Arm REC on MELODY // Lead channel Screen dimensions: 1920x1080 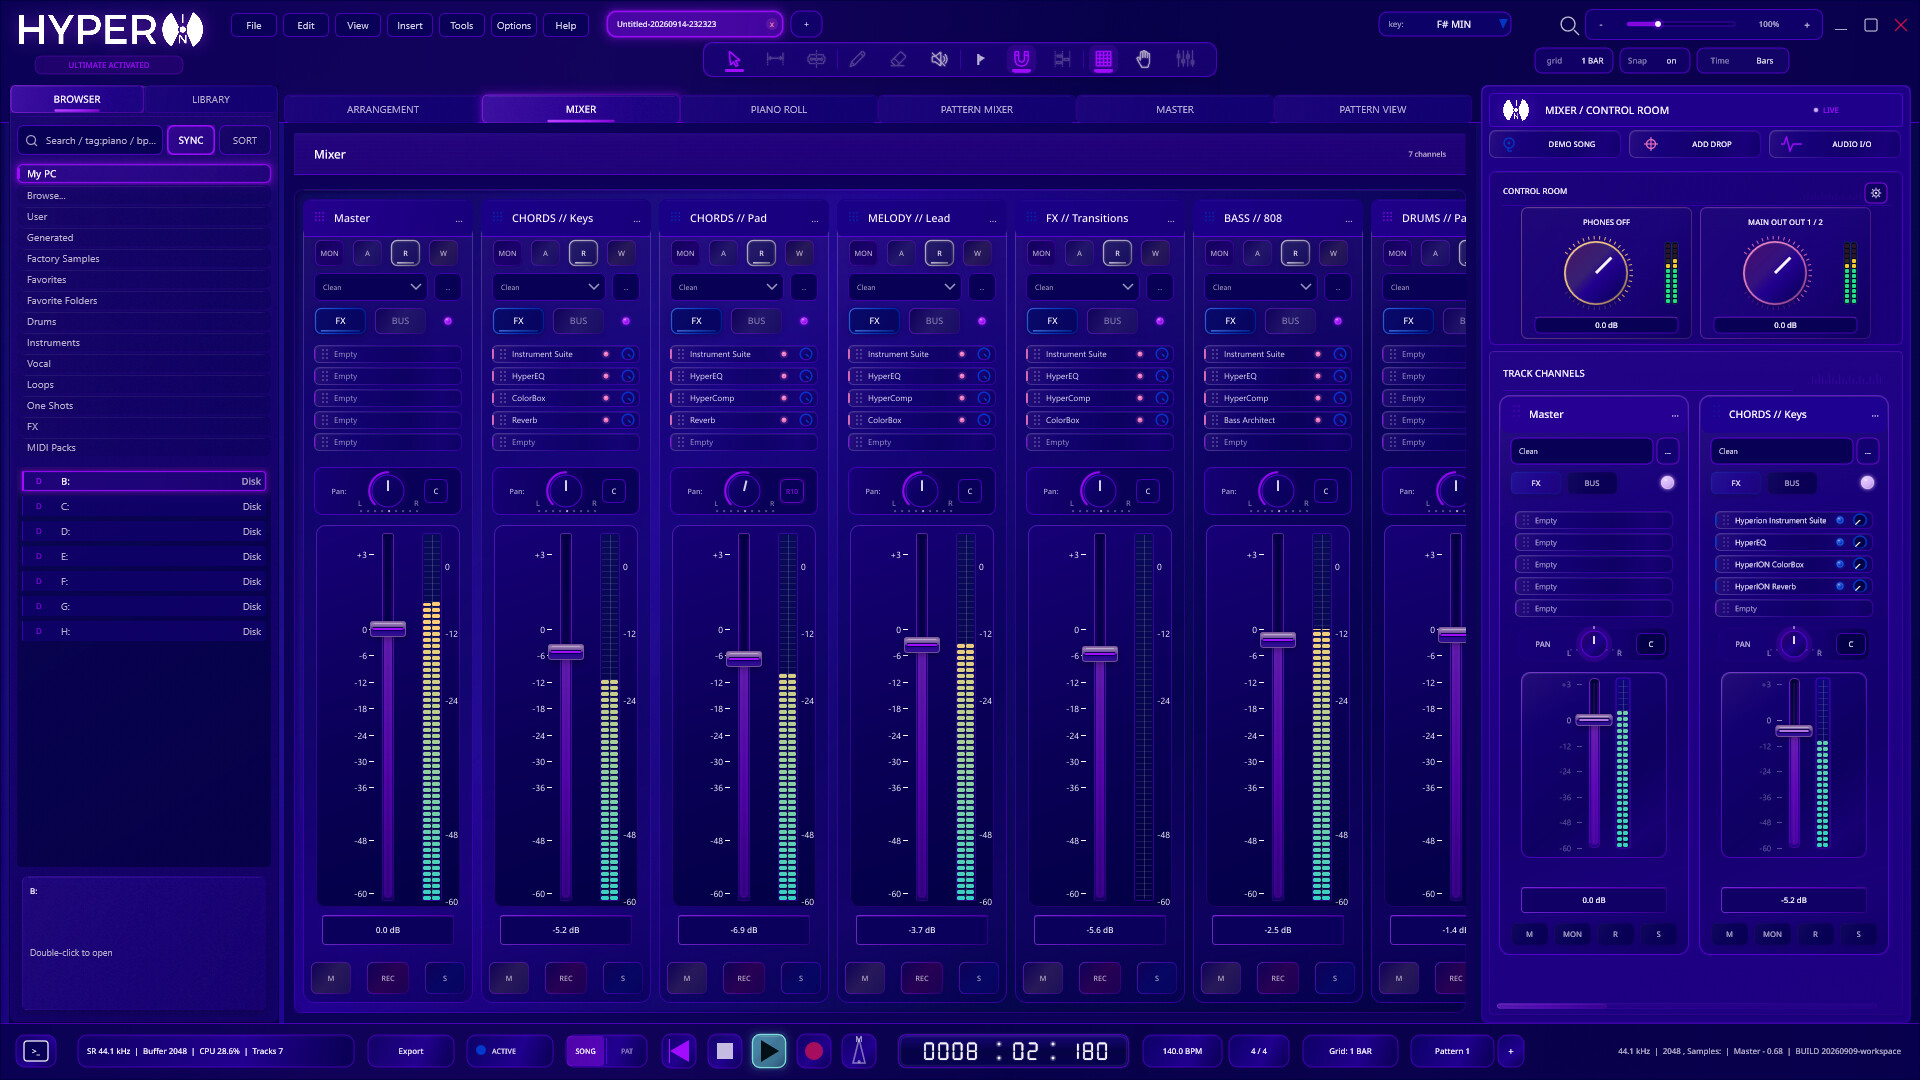922,978
